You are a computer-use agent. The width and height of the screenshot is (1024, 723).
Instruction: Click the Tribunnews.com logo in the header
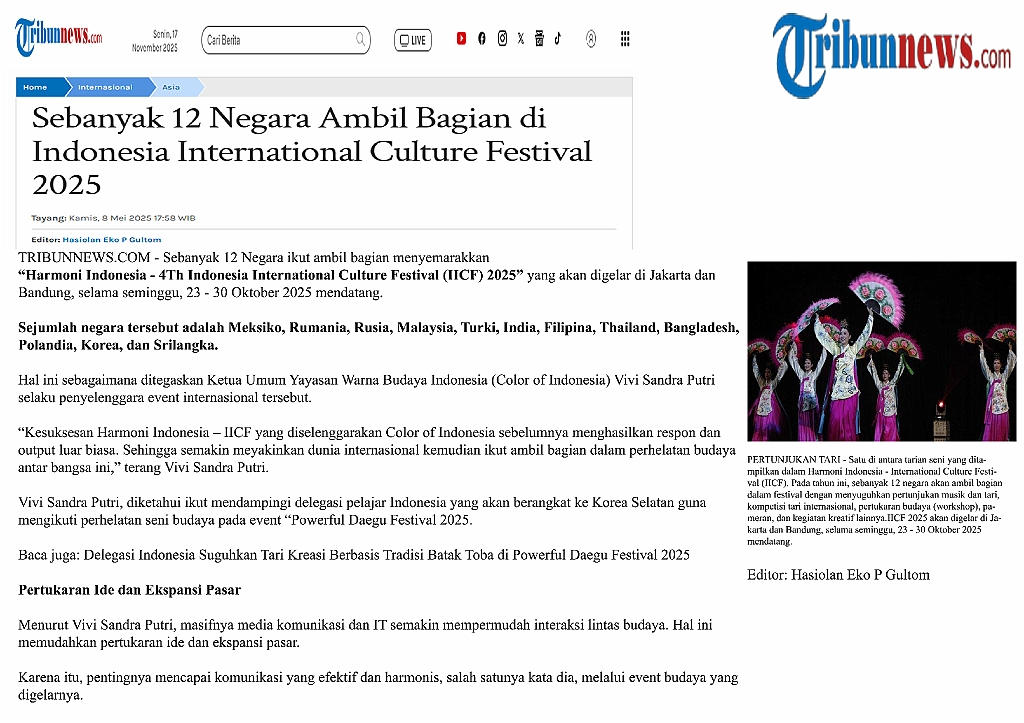(58, 38)
